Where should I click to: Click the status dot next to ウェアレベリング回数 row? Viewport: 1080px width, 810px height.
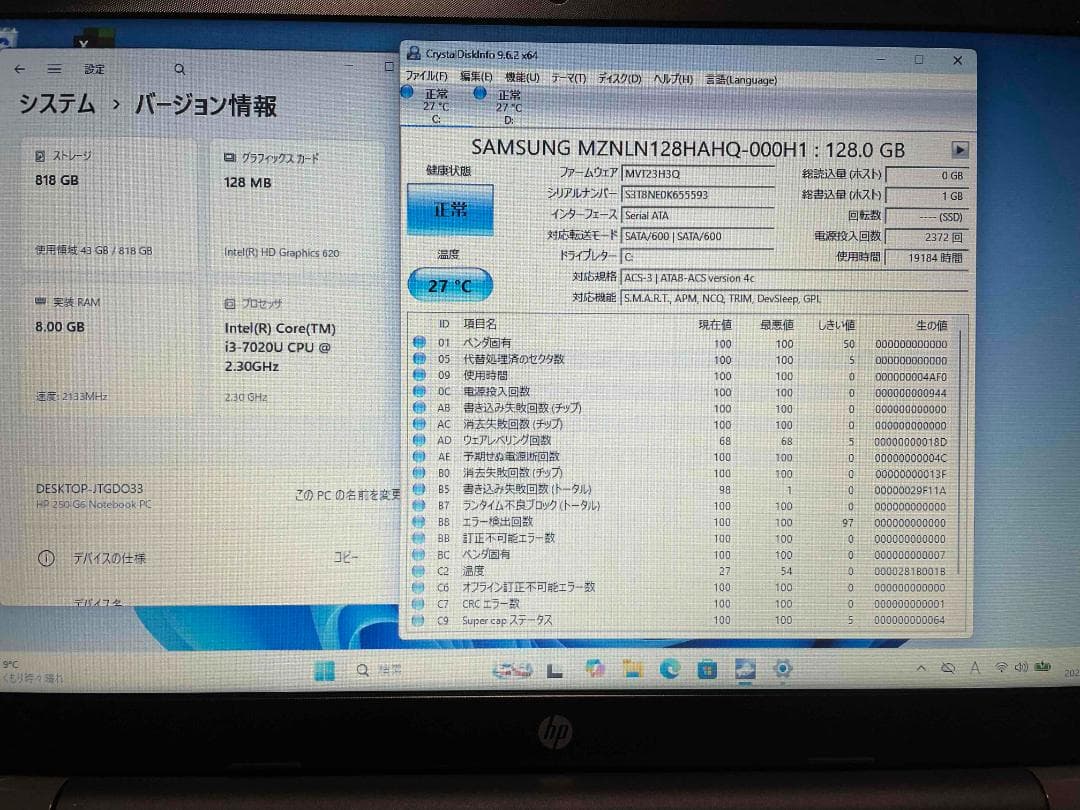pyautogui.click(x=420, y=440)
